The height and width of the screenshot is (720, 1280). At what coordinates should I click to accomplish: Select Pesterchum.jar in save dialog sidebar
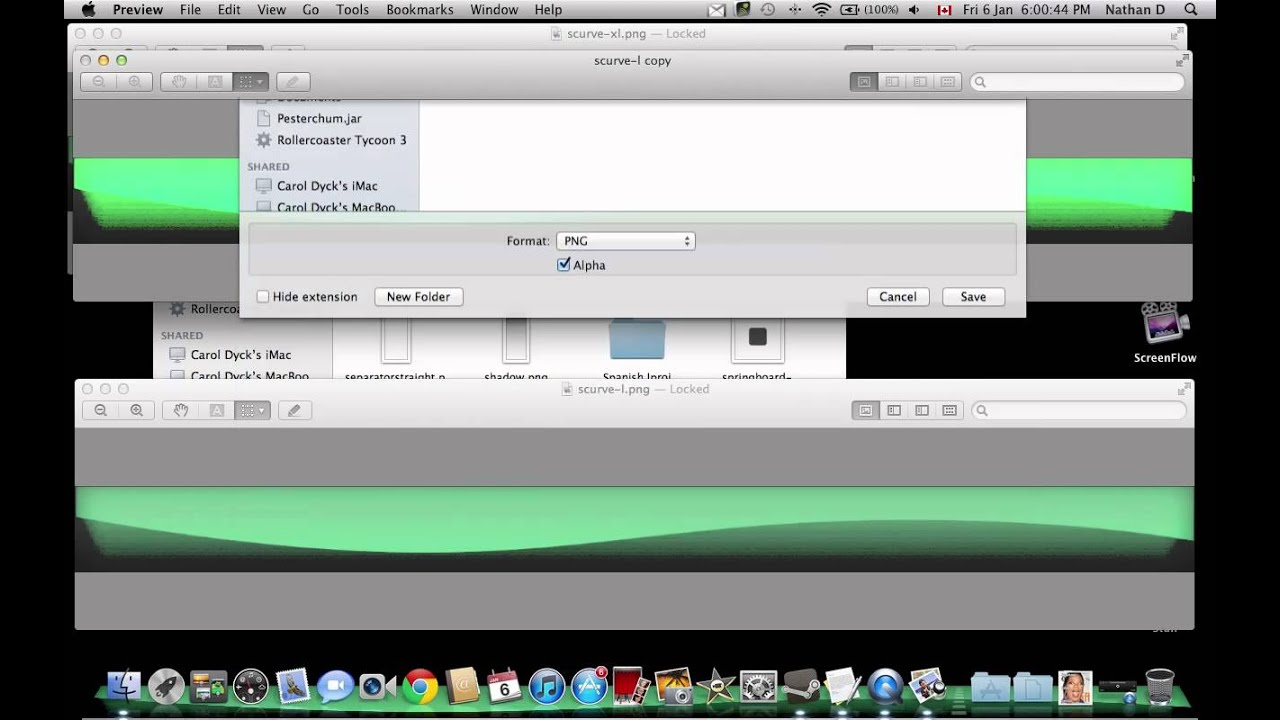[x=319, y=118]
